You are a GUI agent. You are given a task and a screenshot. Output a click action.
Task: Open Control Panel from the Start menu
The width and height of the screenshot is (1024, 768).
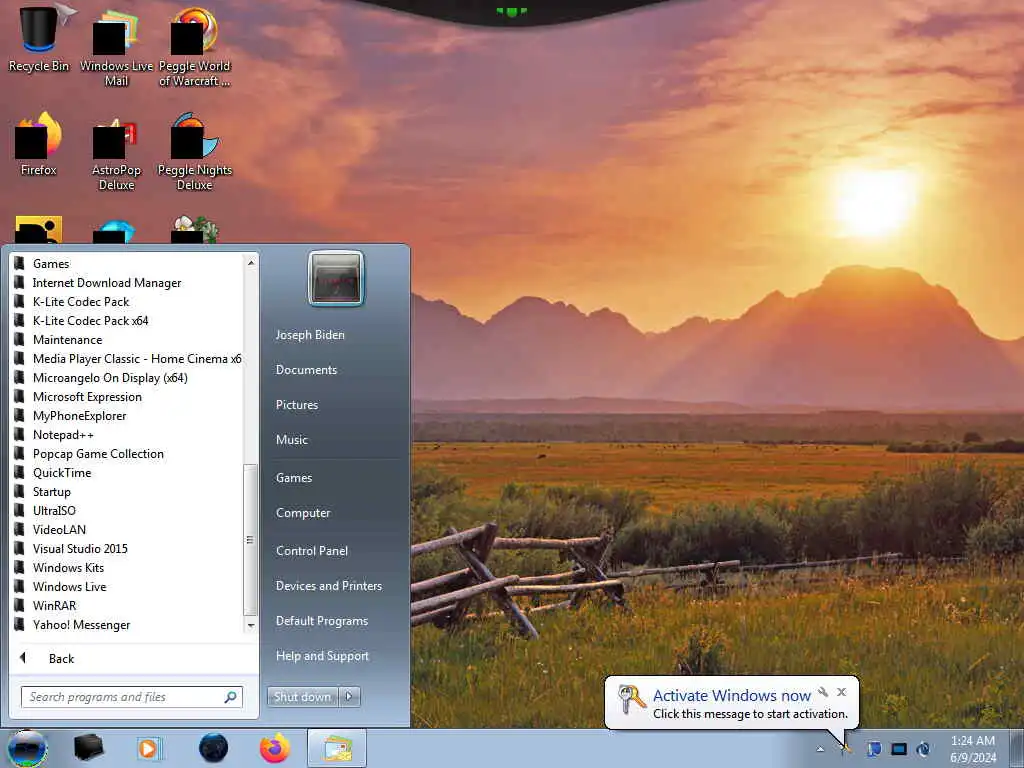click(312, 551)
